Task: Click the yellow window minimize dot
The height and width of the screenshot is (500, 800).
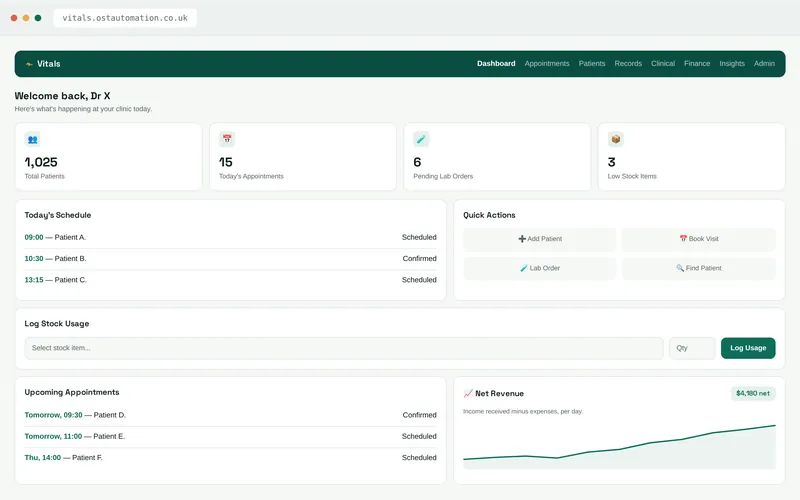Action: (x=26, y=18)
